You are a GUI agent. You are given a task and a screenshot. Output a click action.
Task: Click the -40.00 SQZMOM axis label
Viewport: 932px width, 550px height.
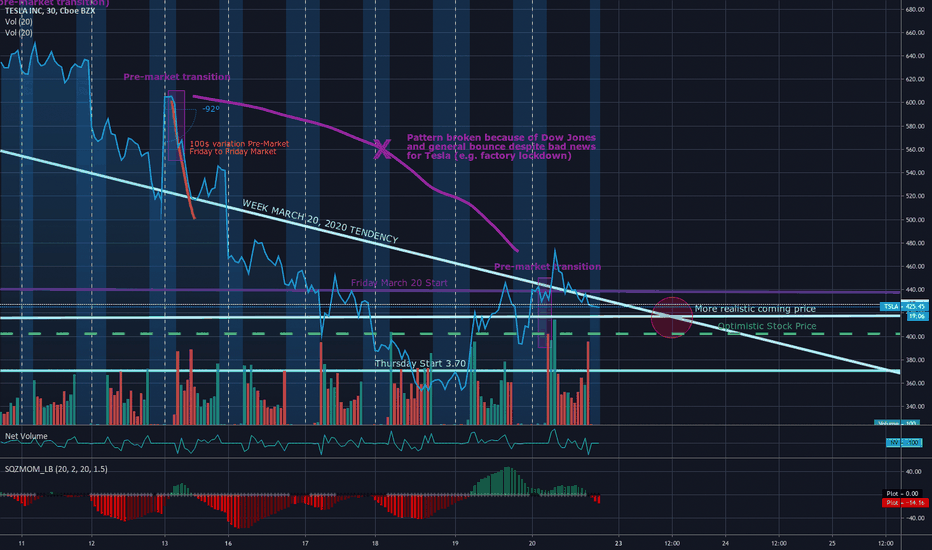pos(913,518)
